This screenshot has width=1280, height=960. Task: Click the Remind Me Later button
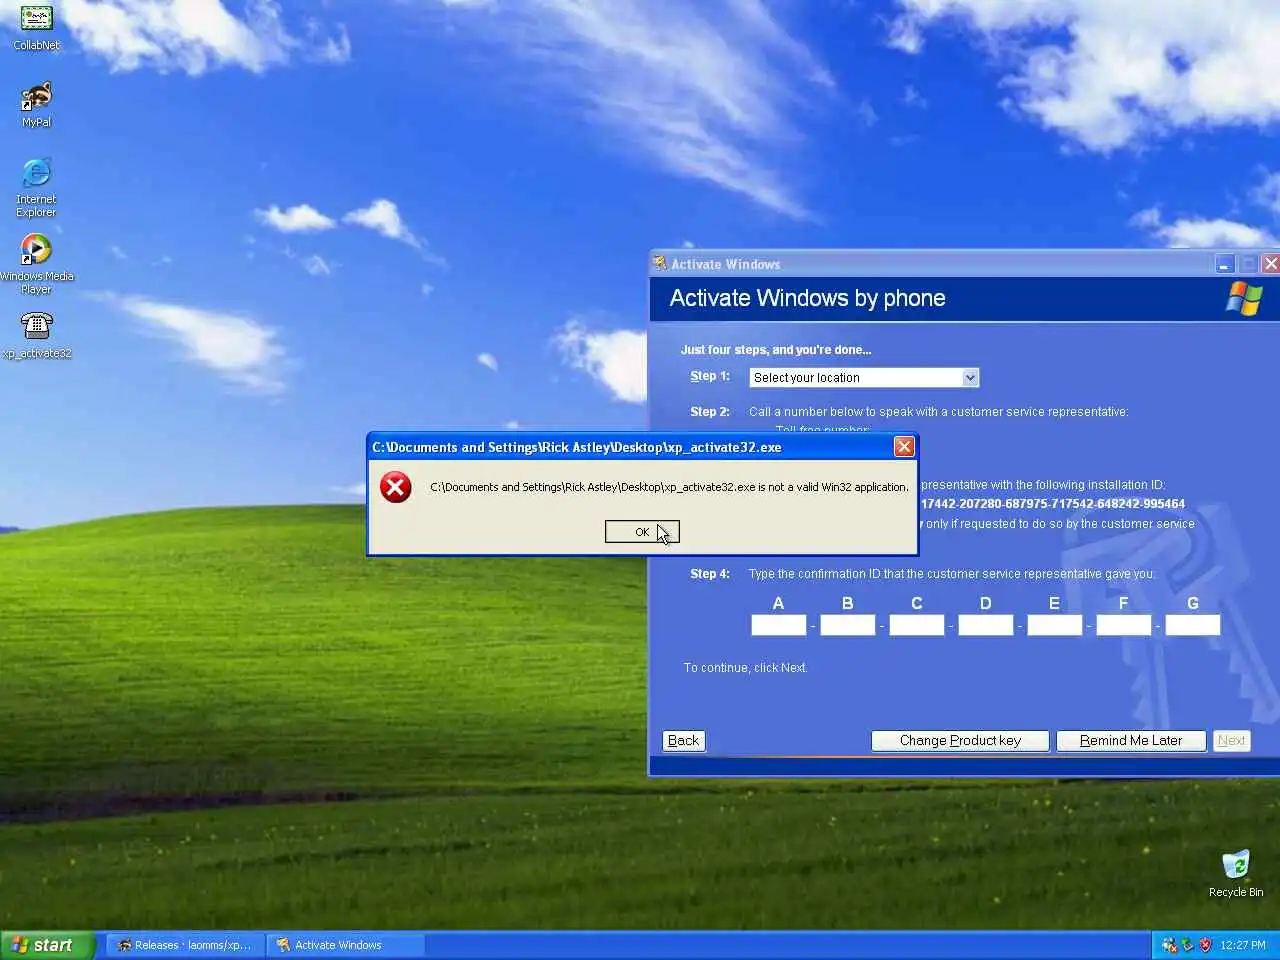tap(1131, 741)
